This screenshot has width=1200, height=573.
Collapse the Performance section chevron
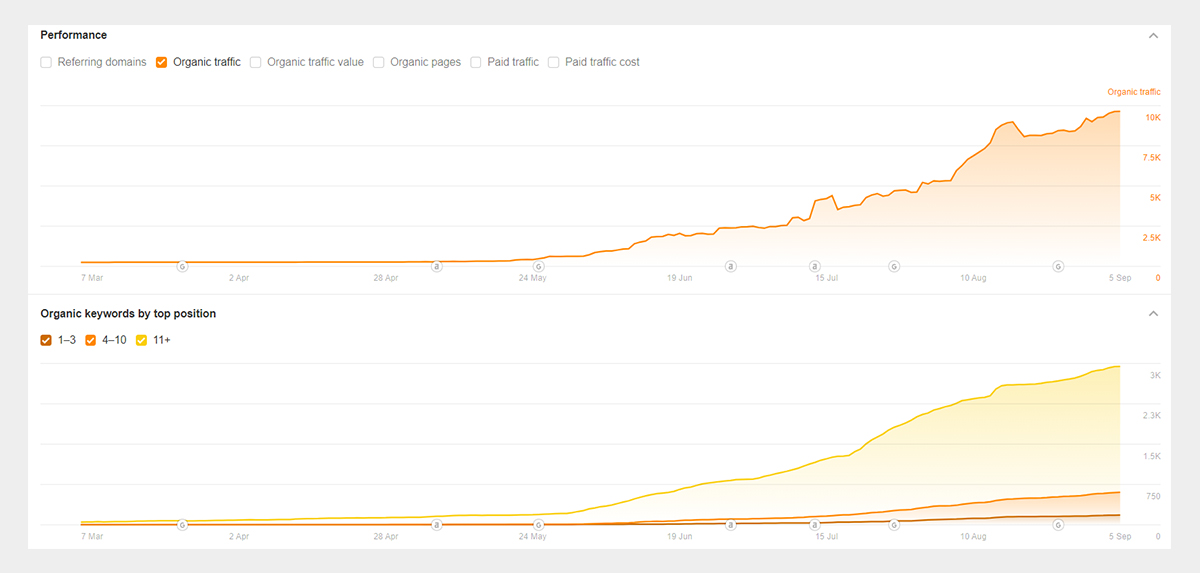(1153, 35)
